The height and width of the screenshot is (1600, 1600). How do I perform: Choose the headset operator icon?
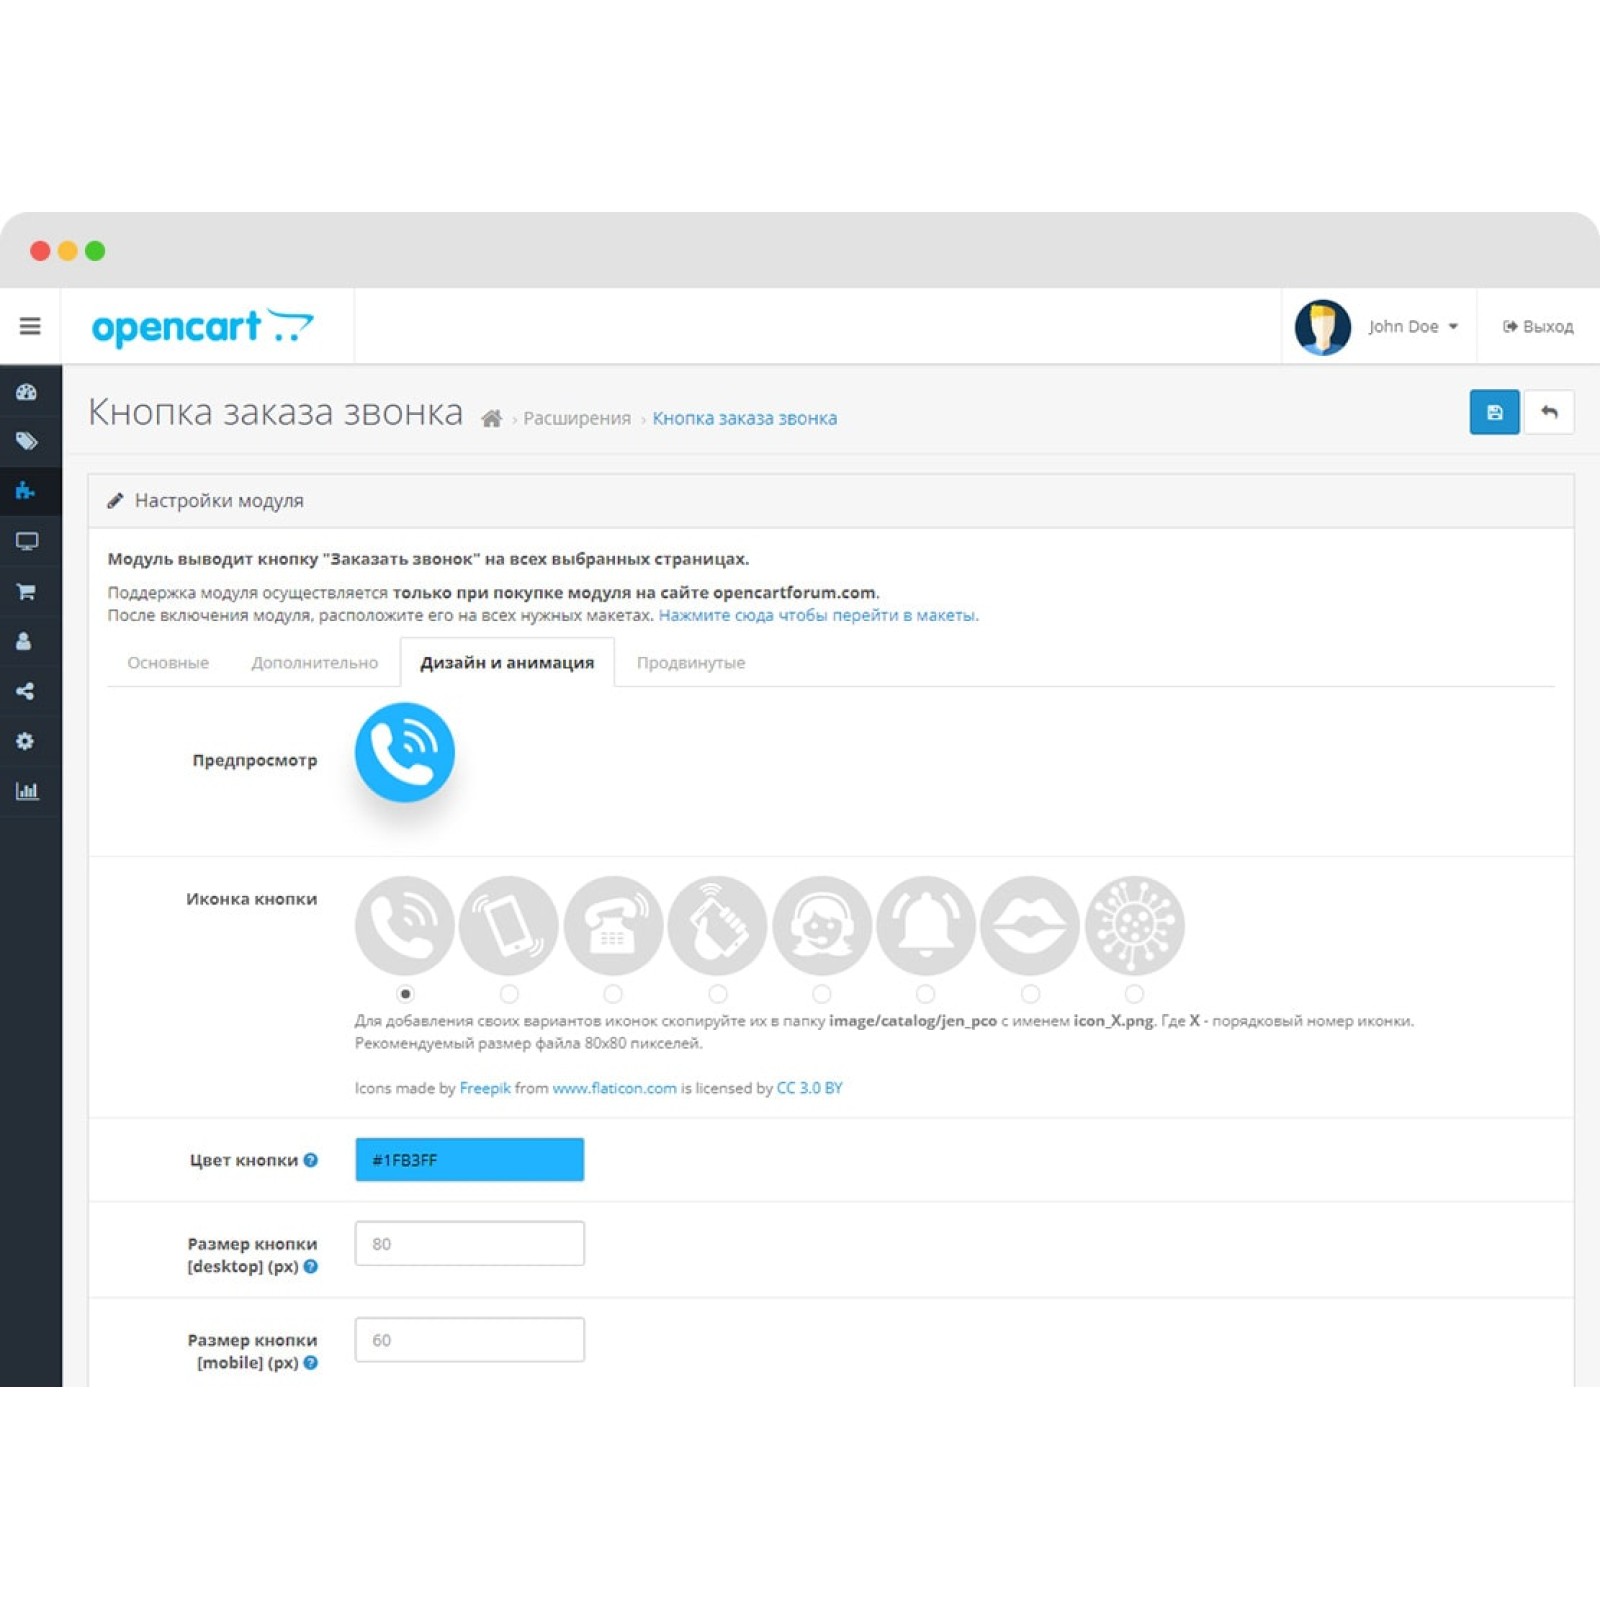coord(822,926)
